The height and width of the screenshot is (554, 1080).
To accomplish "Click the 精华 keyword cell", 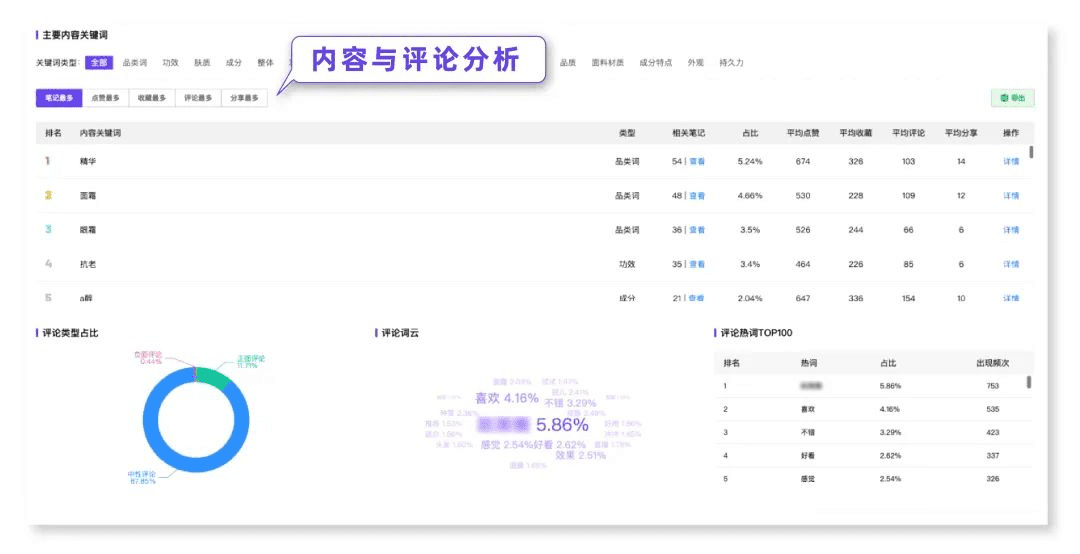I will tap(87, 161).
